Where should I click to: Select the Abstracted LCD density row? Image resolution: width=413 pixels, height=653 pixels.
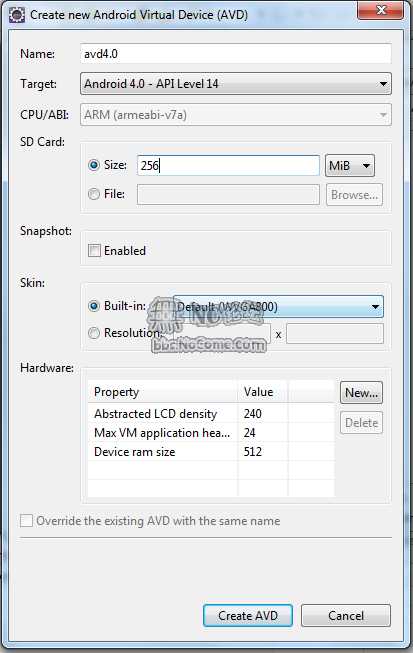tap(211, 414)
